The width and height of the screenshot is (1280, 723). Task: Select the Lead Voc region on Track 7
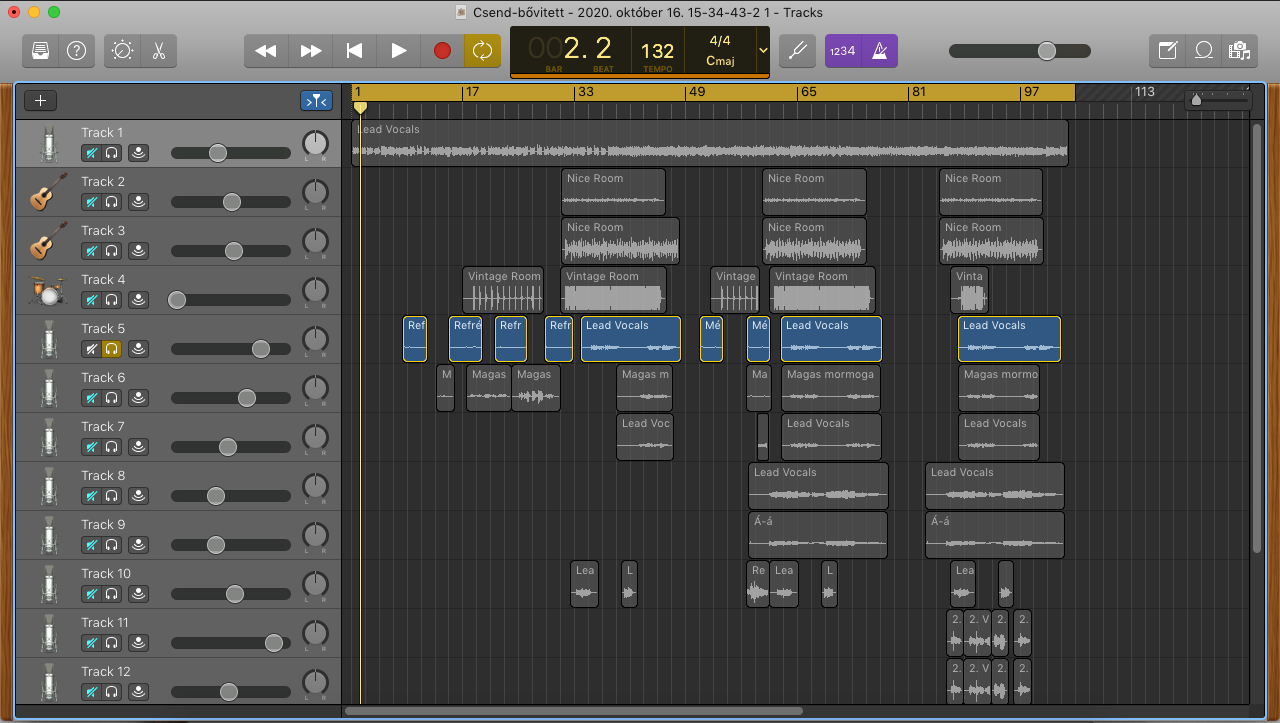(x=645, y=437)
